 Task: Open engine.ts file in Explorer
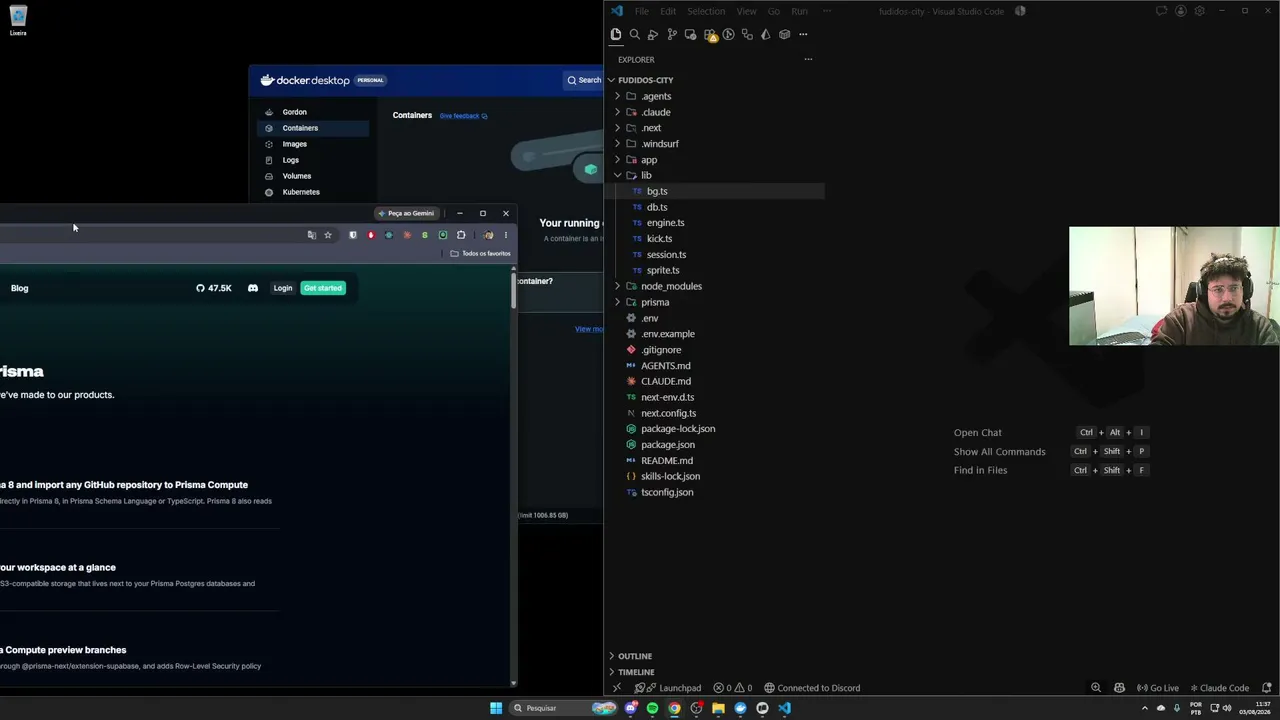coord(714,223)
